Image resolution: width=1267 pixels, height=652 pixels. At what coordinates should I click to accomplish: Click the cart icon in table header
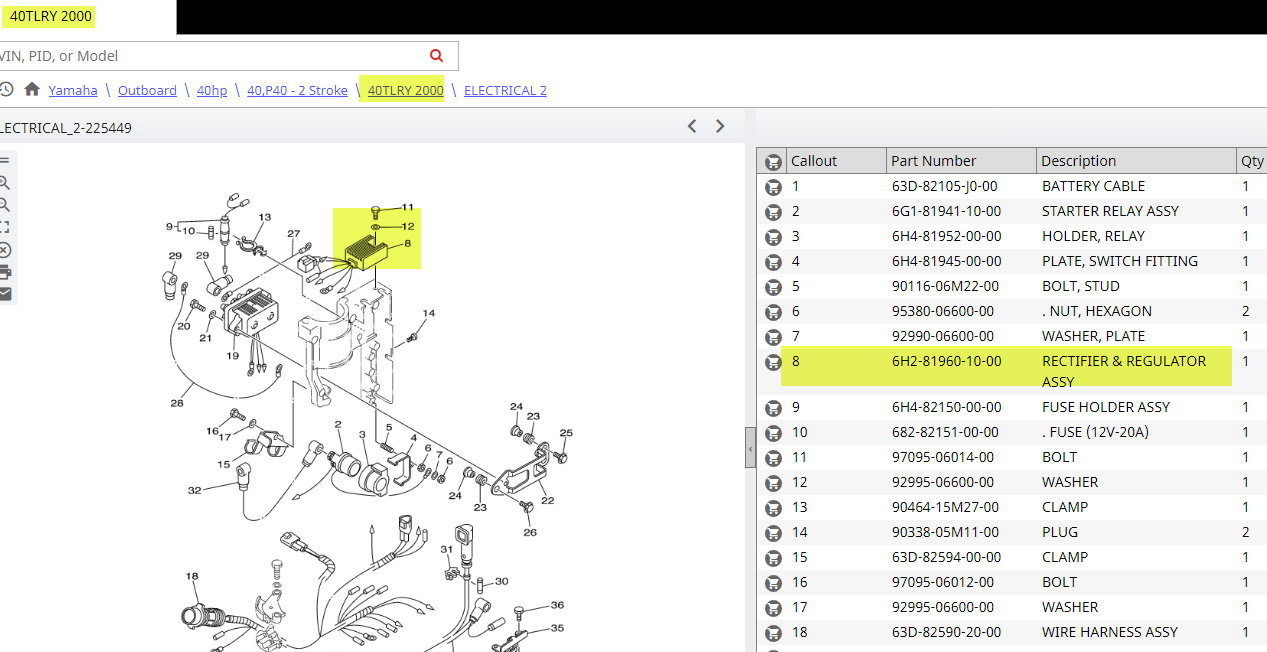773,162
